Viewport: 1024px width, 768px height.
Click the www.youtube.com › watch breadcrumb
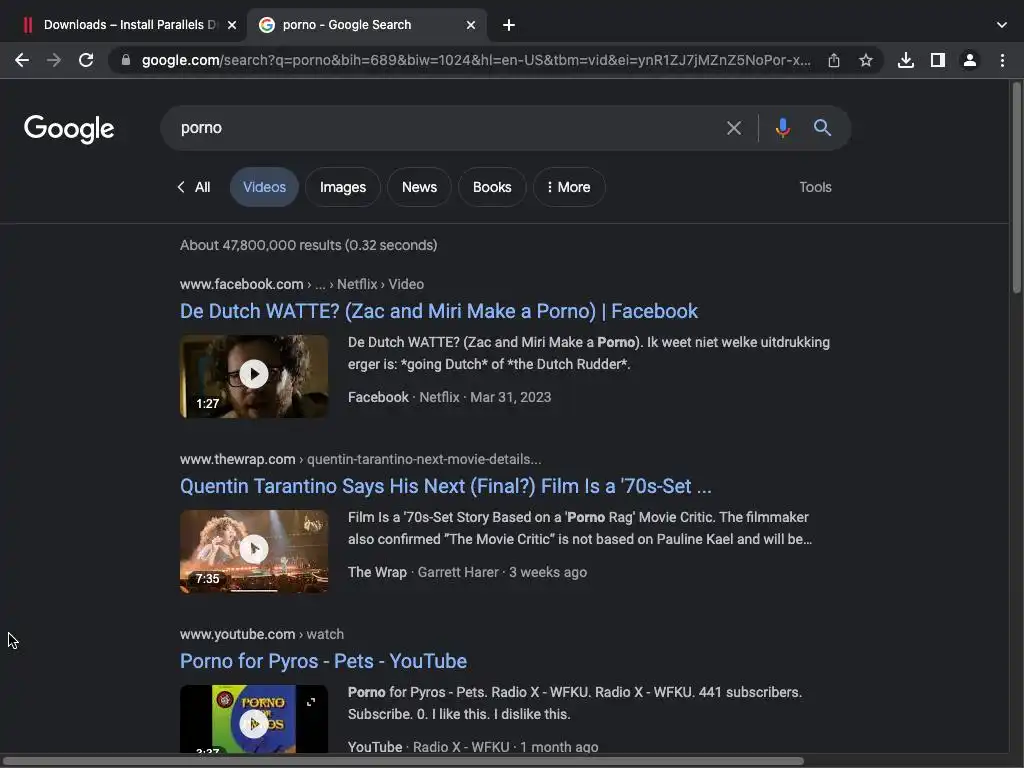coord(262,634)
